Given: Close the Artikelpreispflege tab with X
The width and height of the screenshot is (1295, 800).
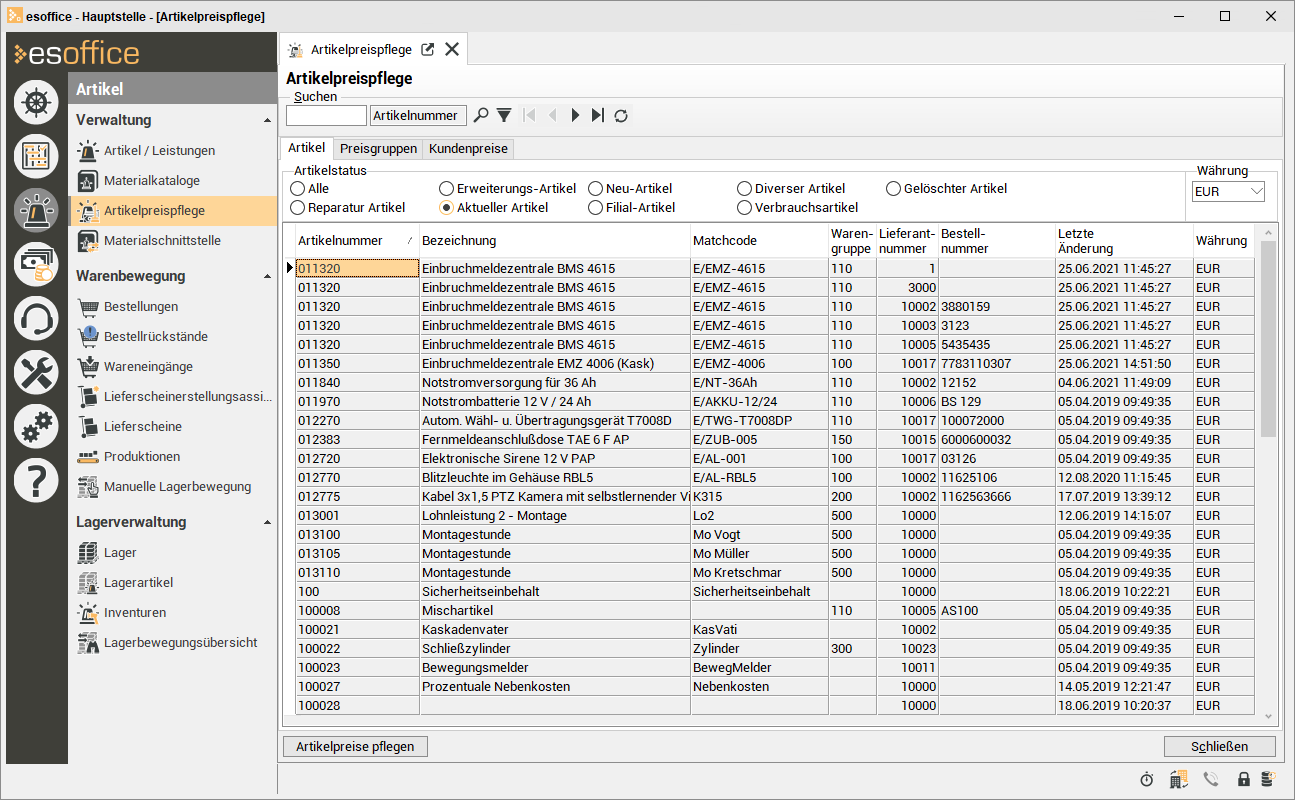Looking at the screenshot, I should 452,49.
